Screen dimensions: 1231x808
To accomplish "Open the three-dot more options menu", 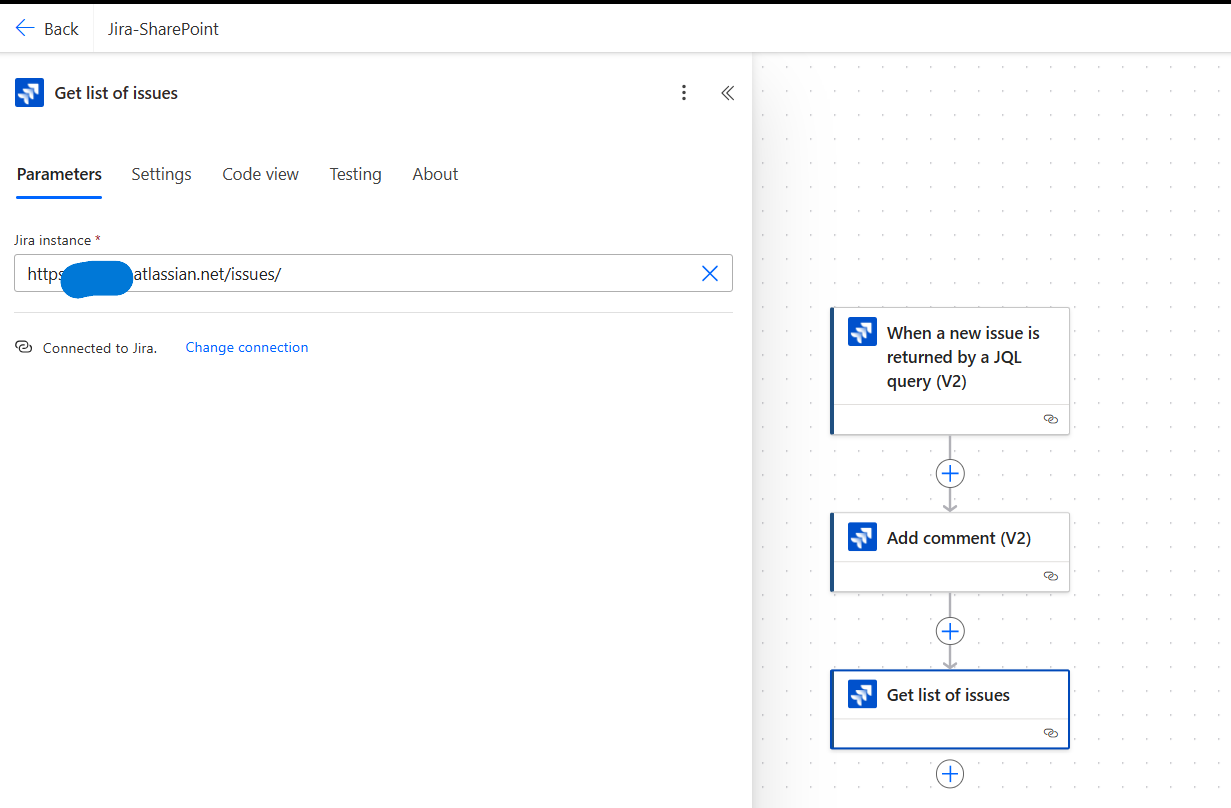I will 684,93.
